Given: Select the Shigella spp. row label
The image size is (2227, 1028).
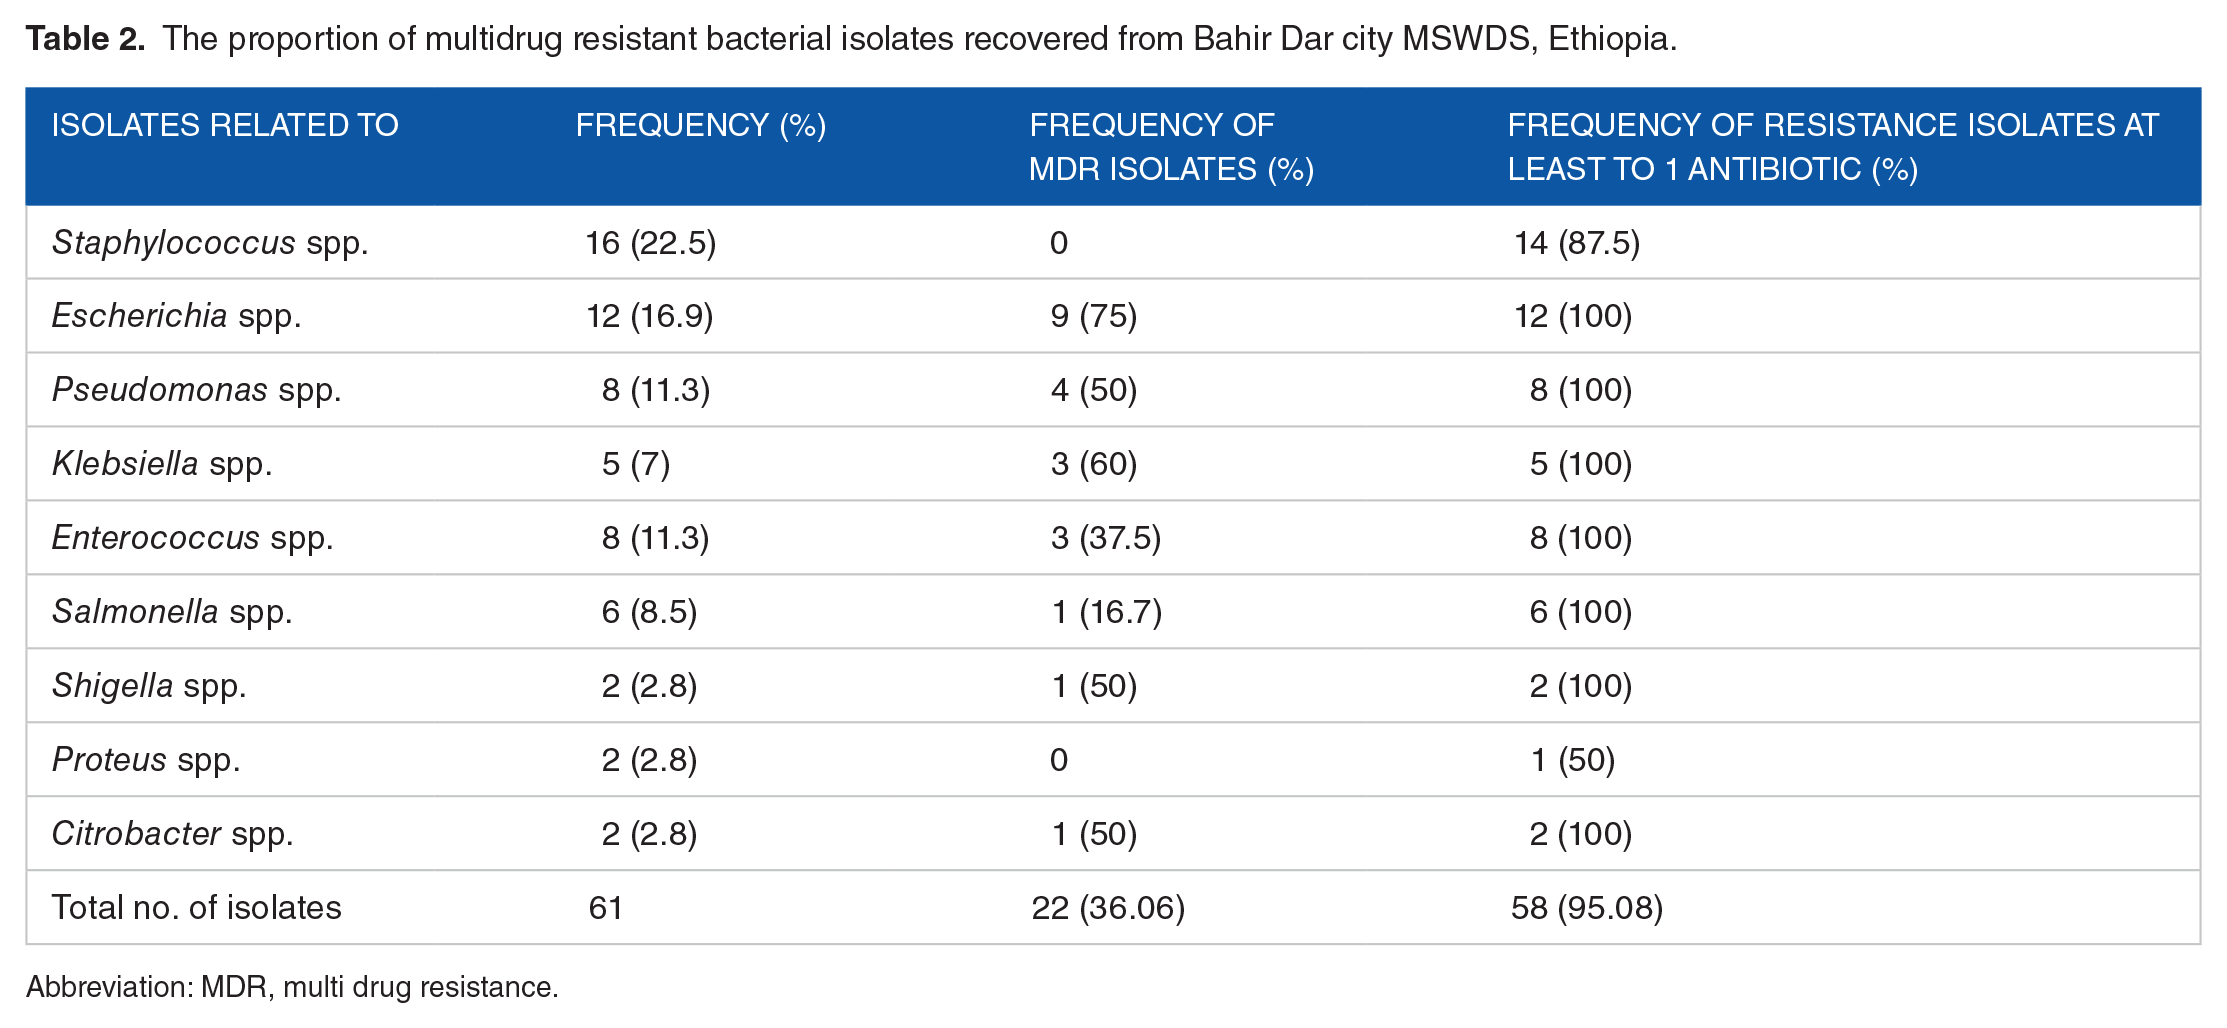Looking at the screenshot, I should tap(149, 686).
